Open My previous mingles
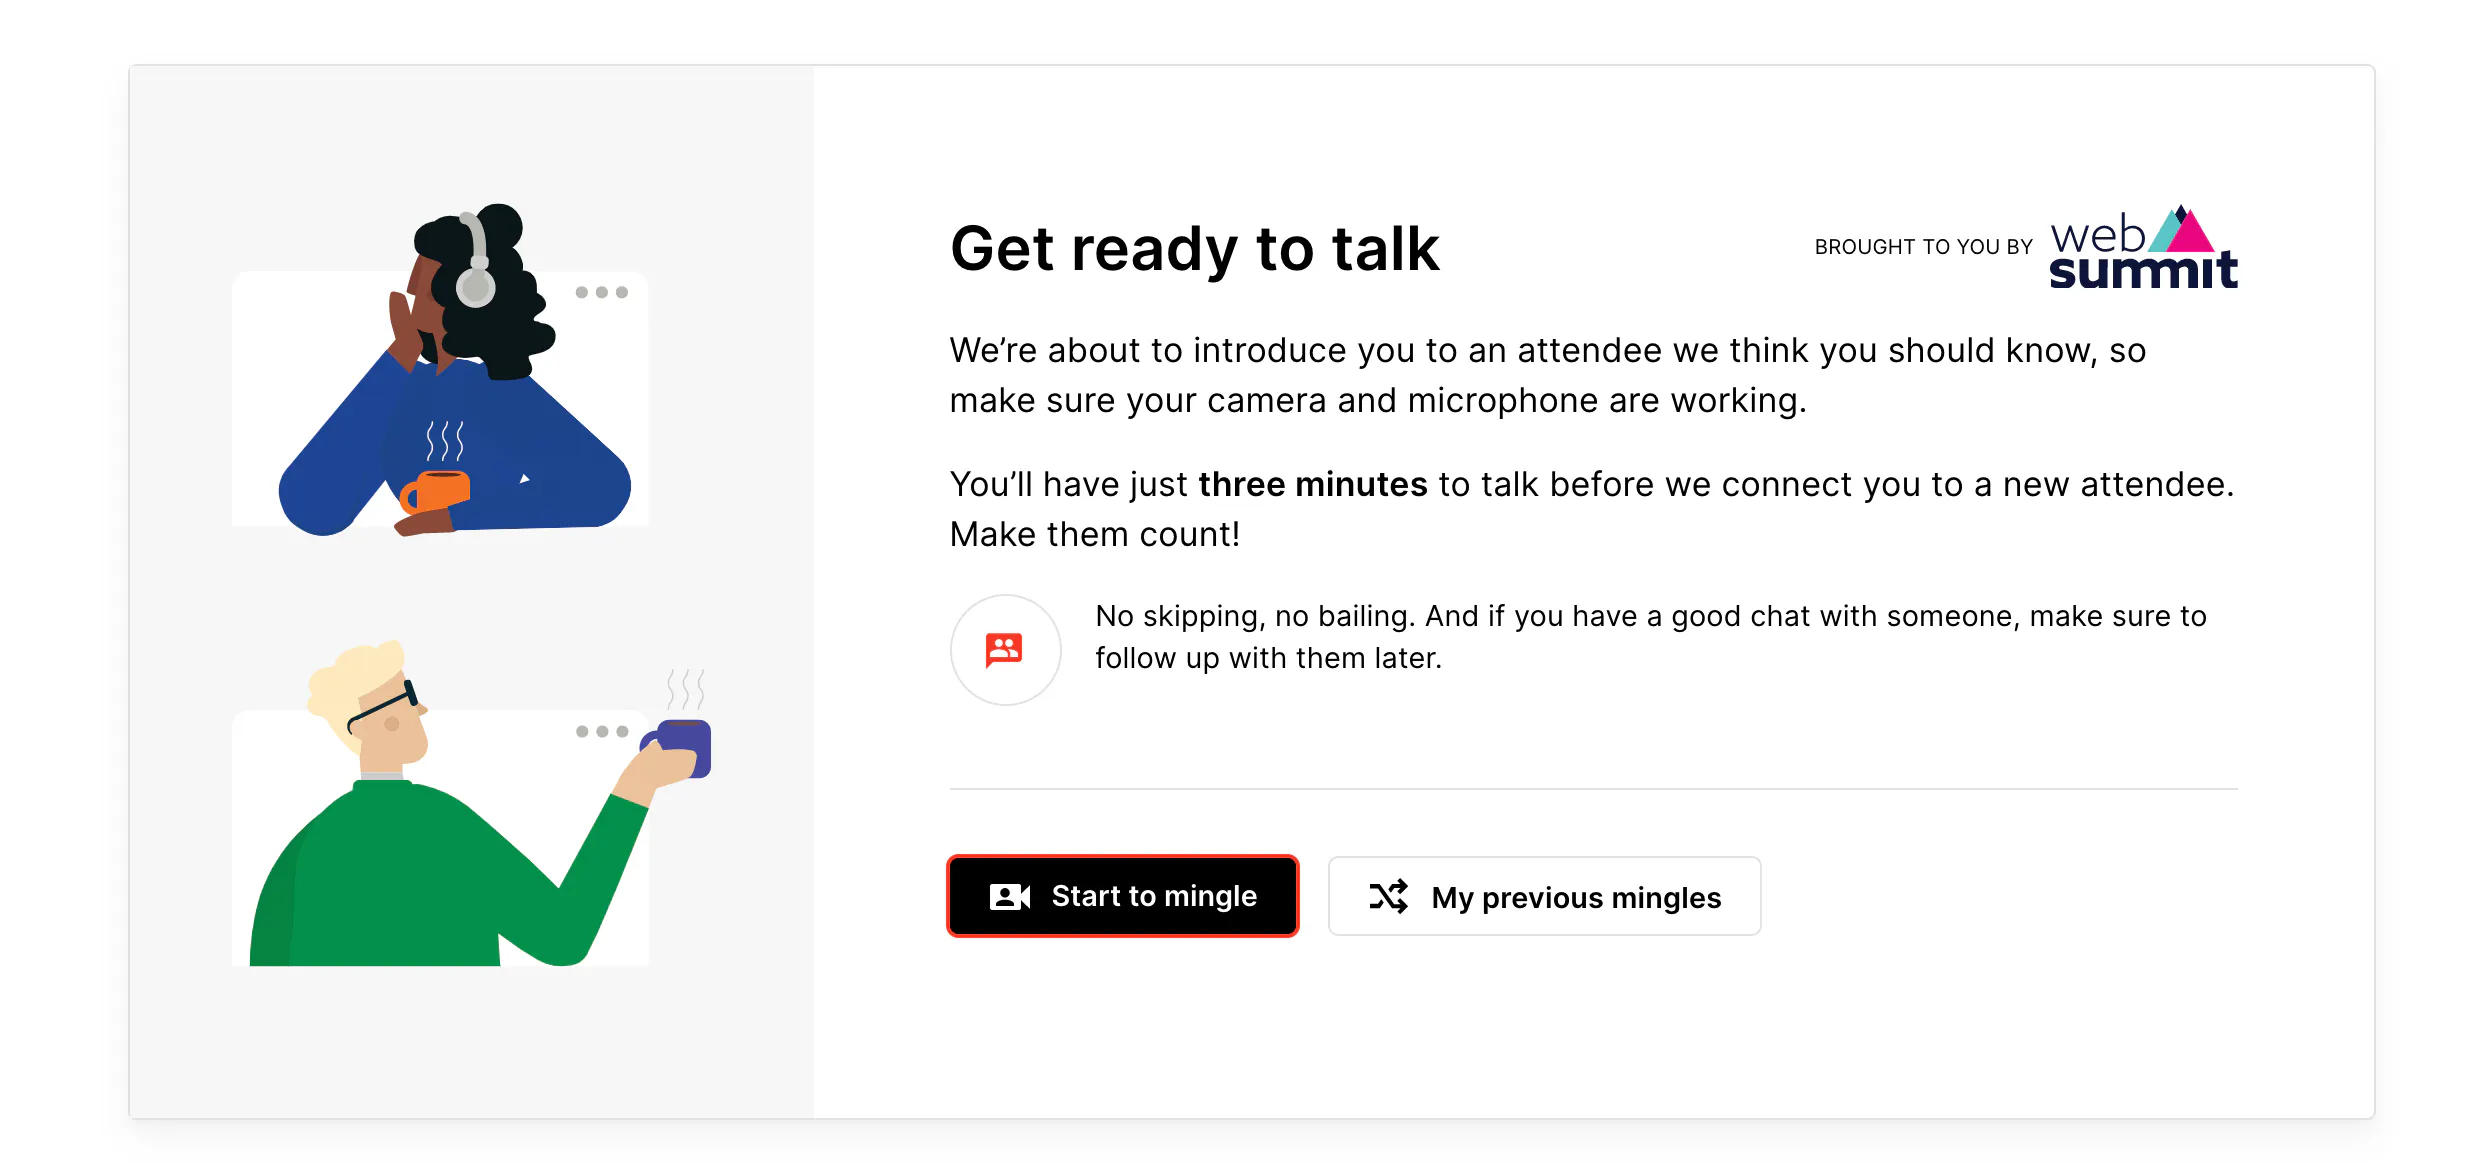 pos(1544,896)
